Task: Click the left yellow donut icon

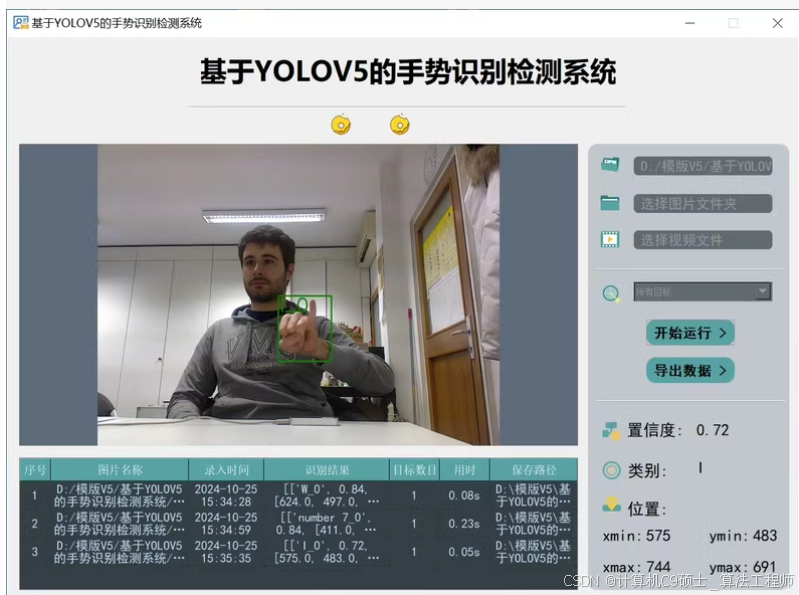Action: pos(341,124)
